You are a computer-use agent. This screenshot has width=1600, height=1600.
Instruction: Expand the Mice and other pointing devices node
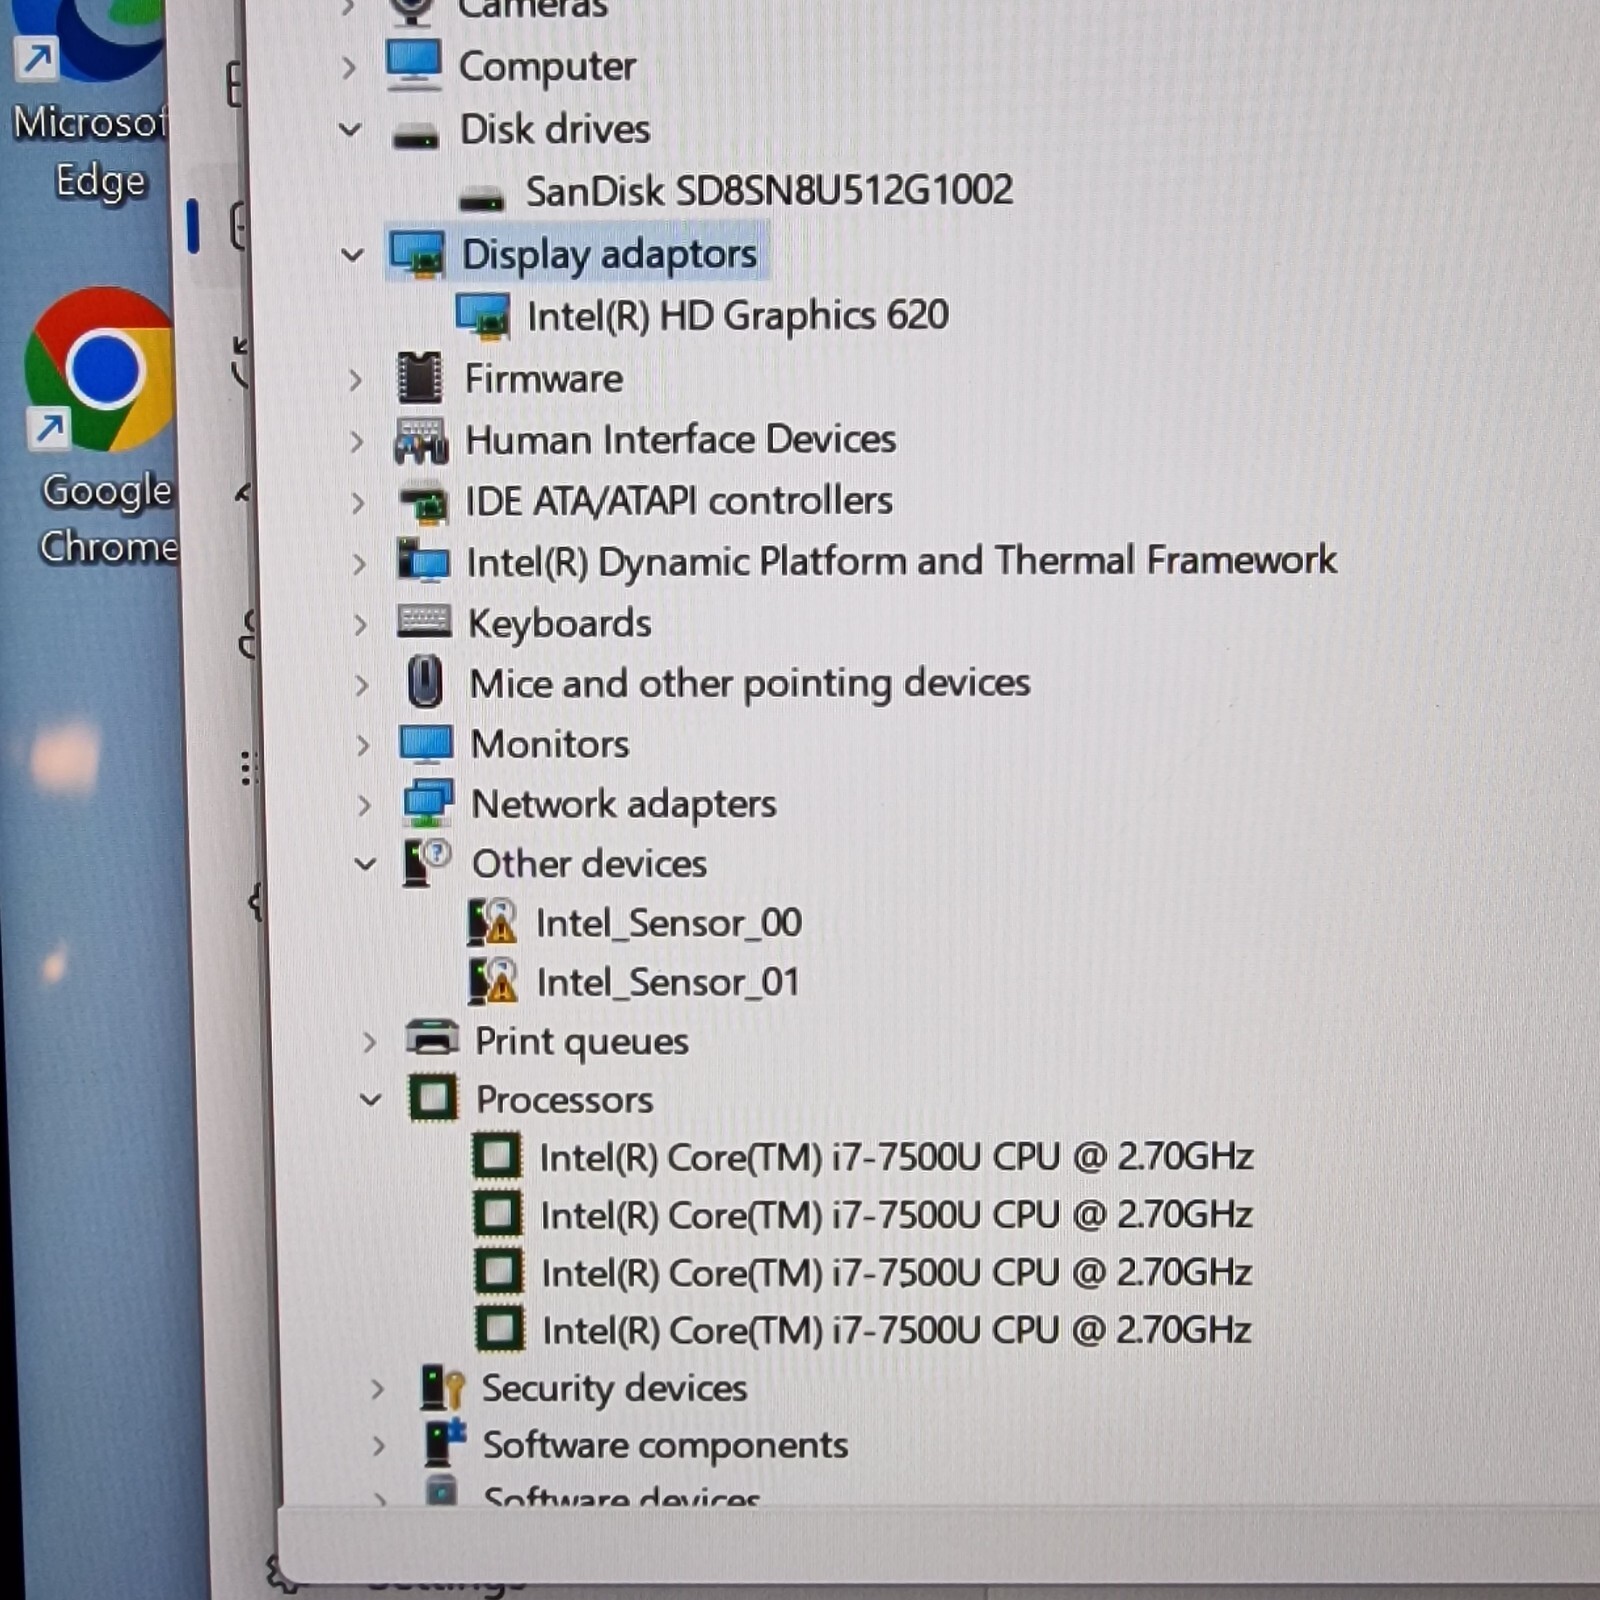pyautogui.click(x=362, y=685)
